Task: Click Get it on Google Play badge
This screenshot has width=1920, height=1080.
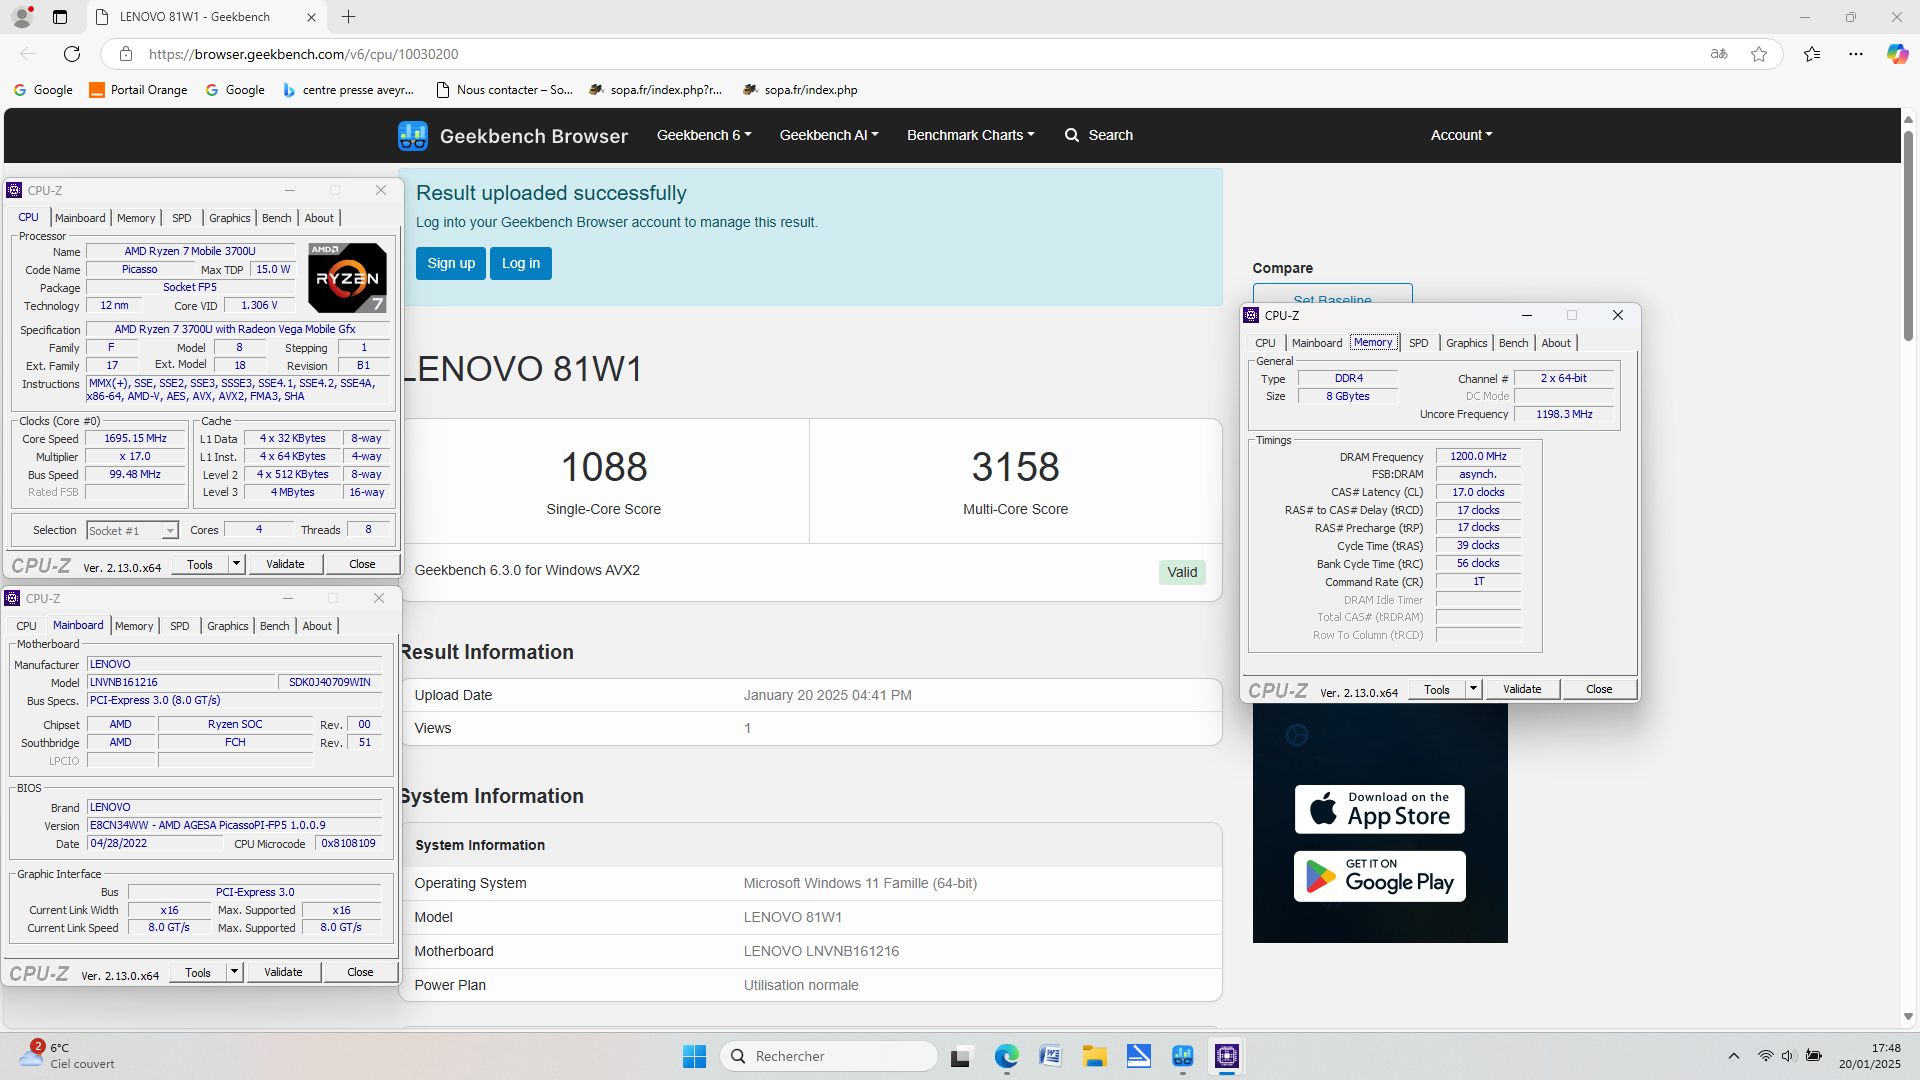Action: [x=1380, y=877]
